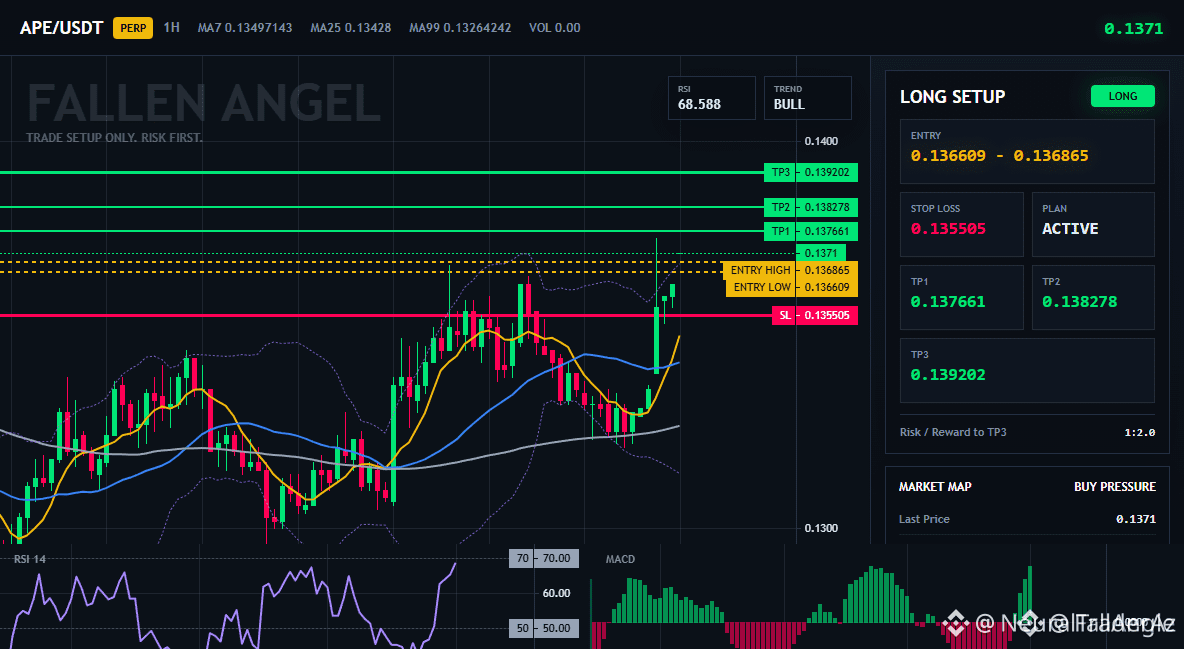
Task: Click the yellow PERP badge
Action: click(x=133, y=28)
